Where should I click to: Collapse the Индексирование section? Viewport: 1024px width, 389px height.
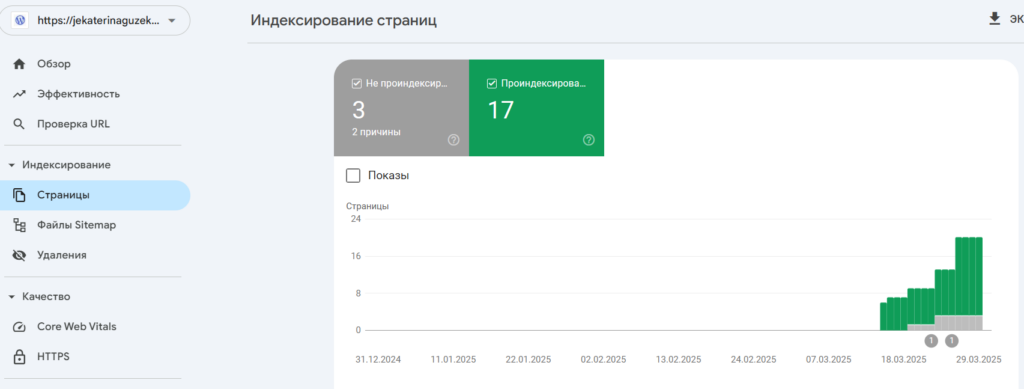(12, 165)
